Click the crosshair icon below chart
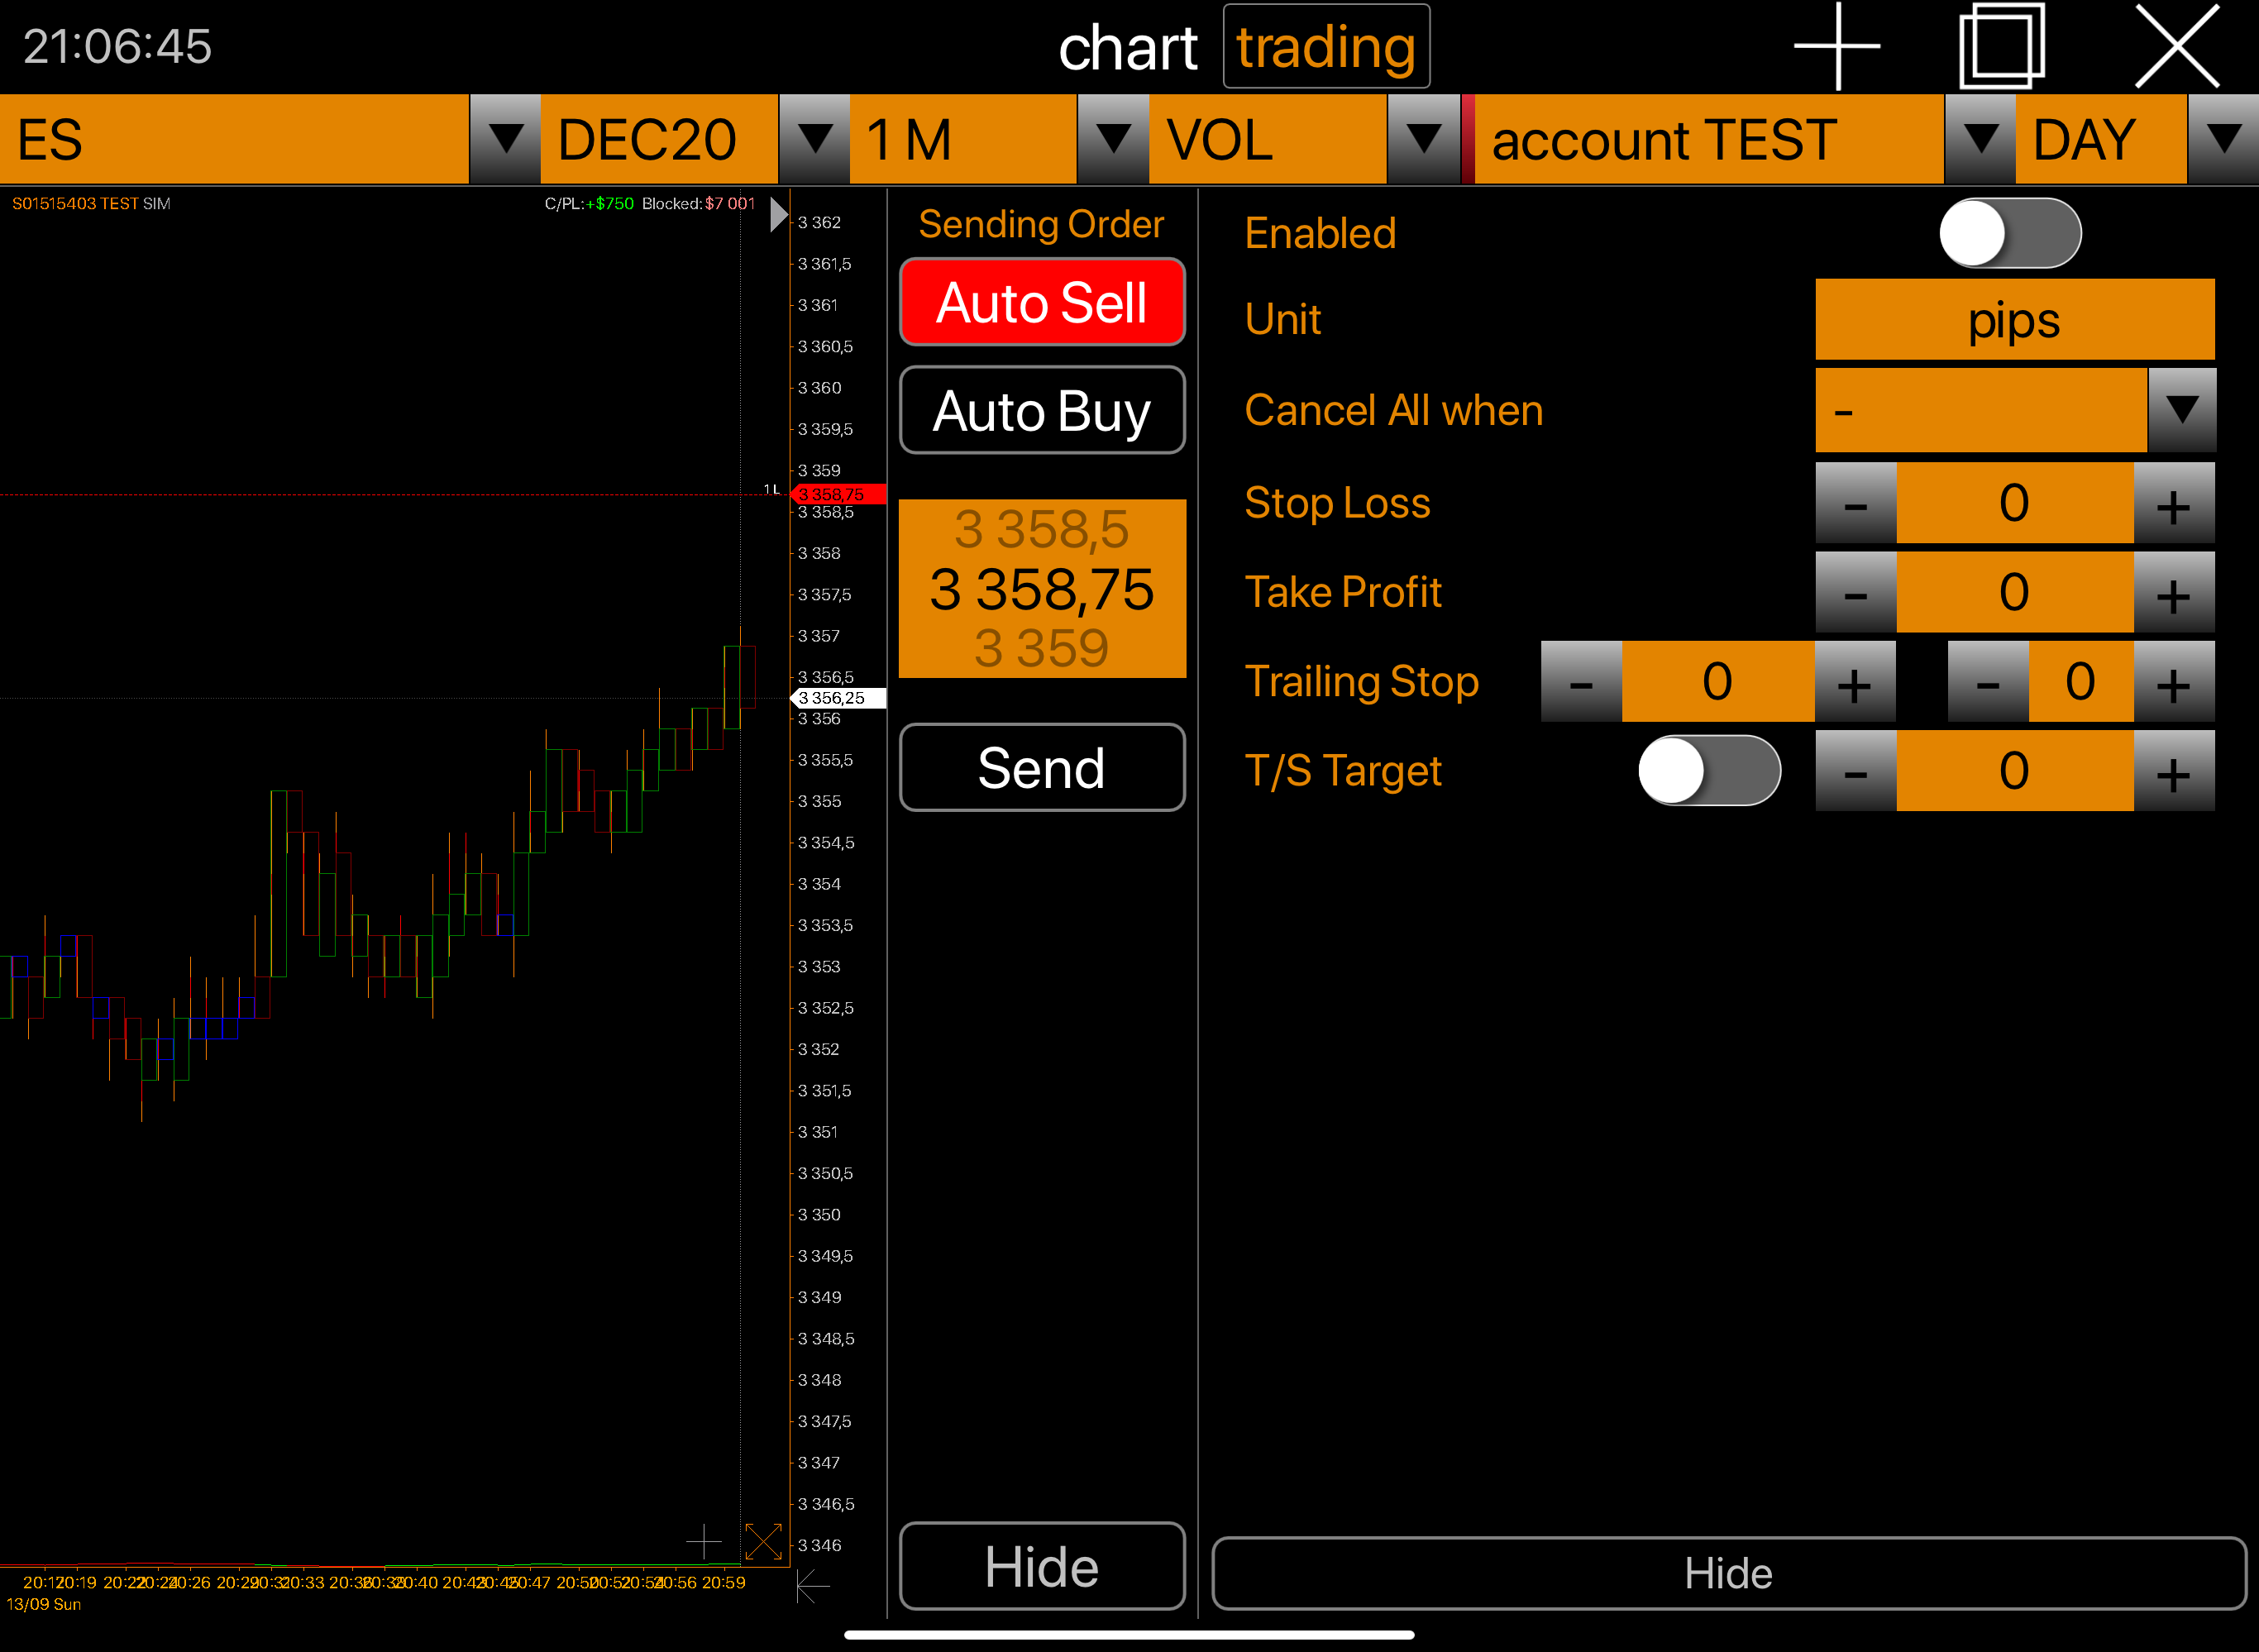 (x=704, y=1541)
